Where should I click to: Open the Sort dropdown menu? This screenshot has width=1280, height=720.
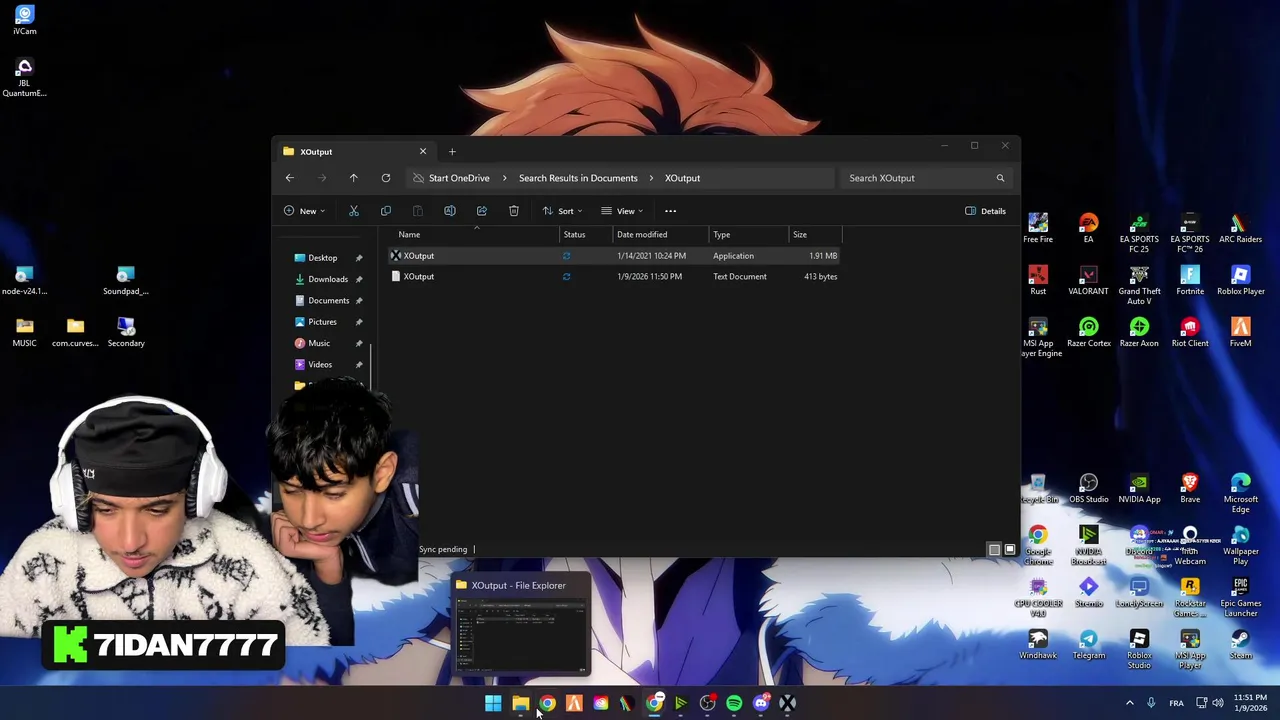click(562, 211)
